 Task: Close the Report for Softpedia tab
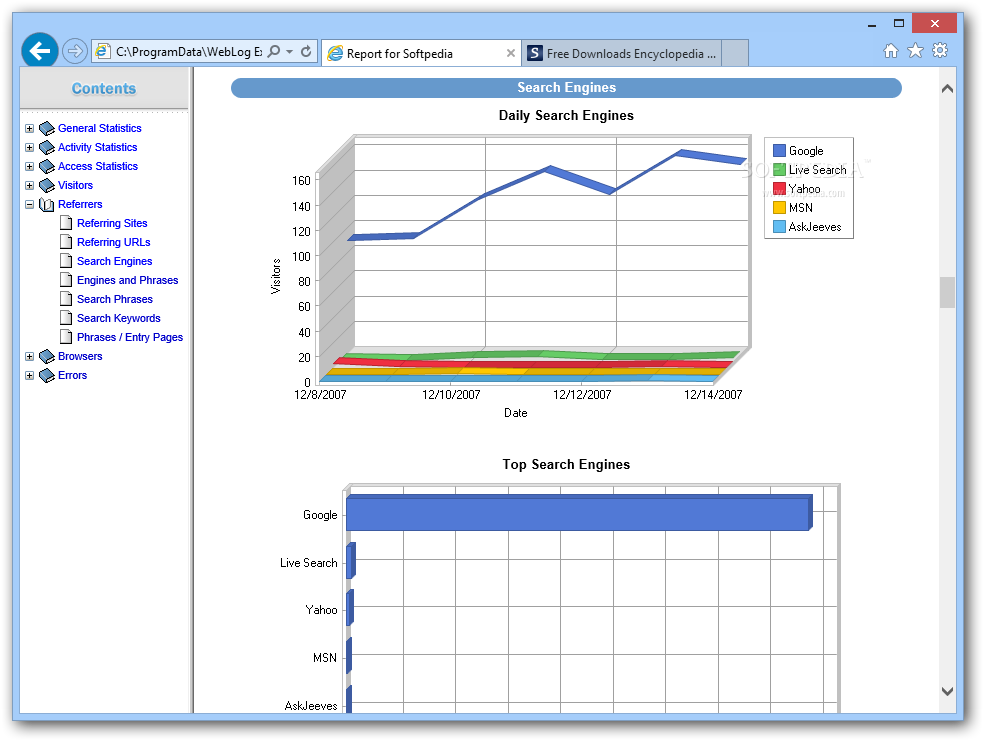[511, 53]
